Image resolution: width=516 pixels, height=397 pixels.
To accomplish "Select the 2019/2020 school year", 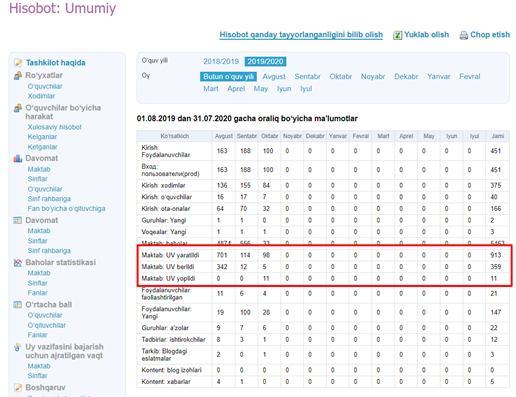I will point(265,61).
